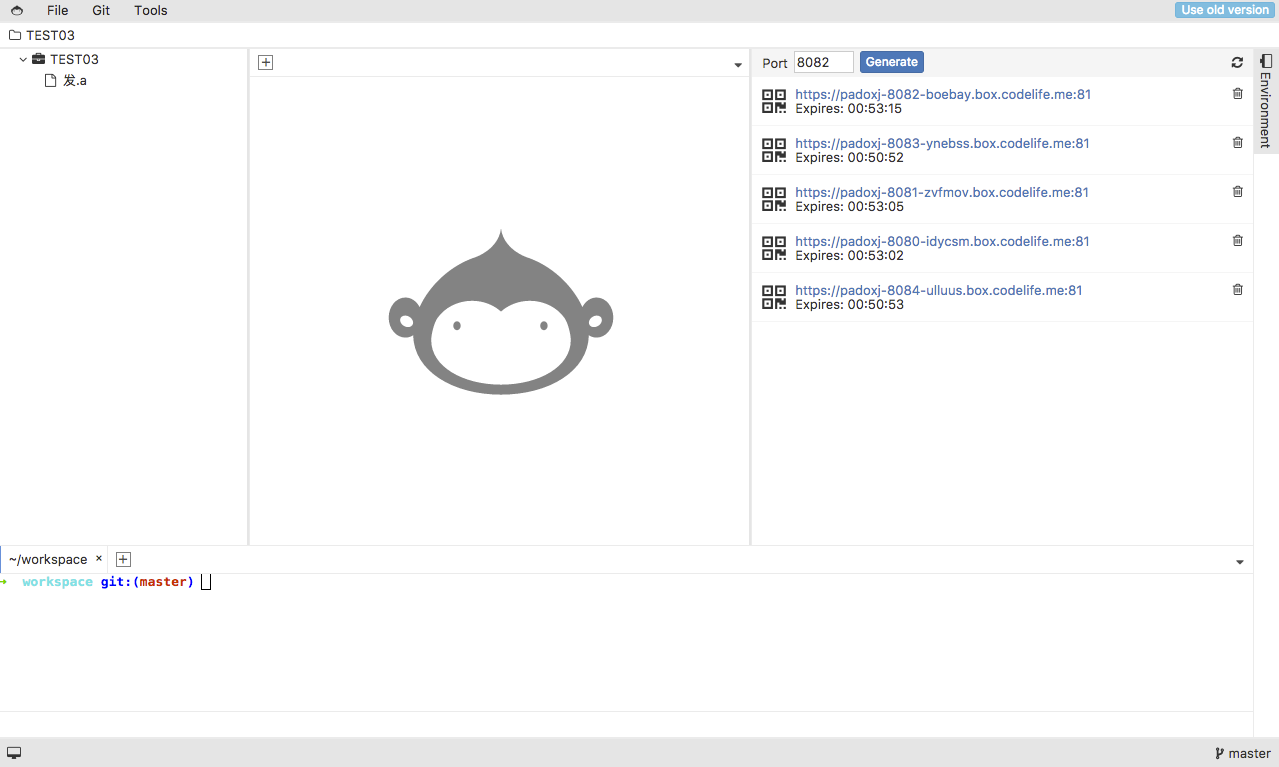The image size is (1279, 767).
Task: Add a new editor tab with plus icon
Action: 266,62
